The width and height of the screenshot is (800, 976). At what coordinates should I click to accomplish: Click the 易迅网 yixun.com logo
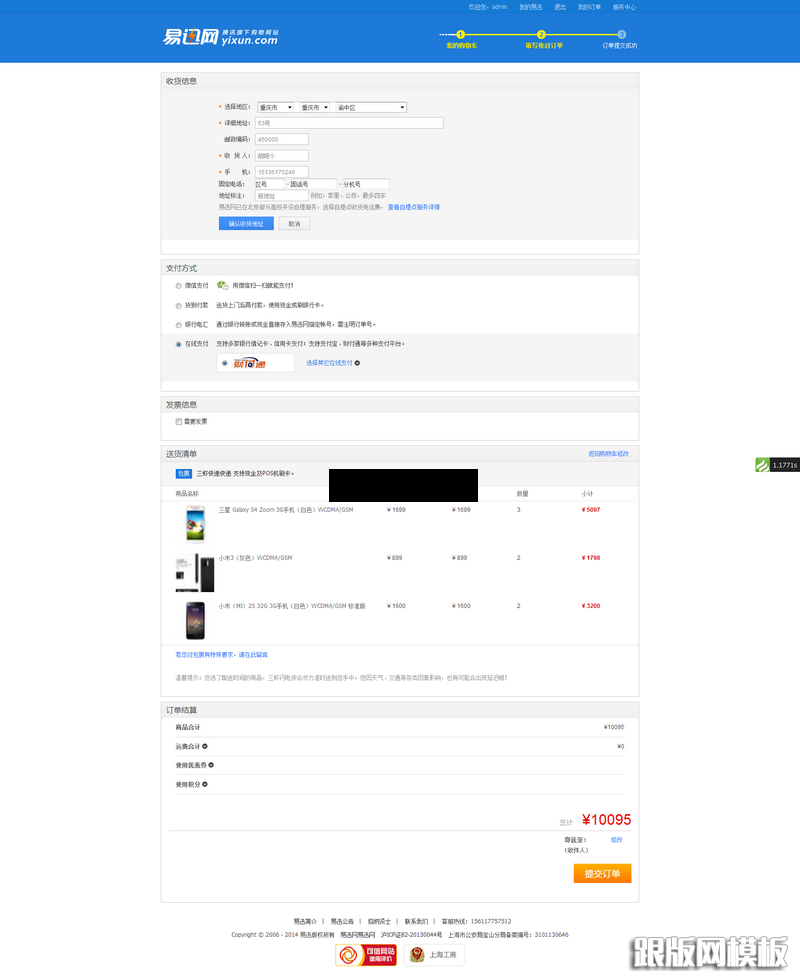[x=221, y=37]
